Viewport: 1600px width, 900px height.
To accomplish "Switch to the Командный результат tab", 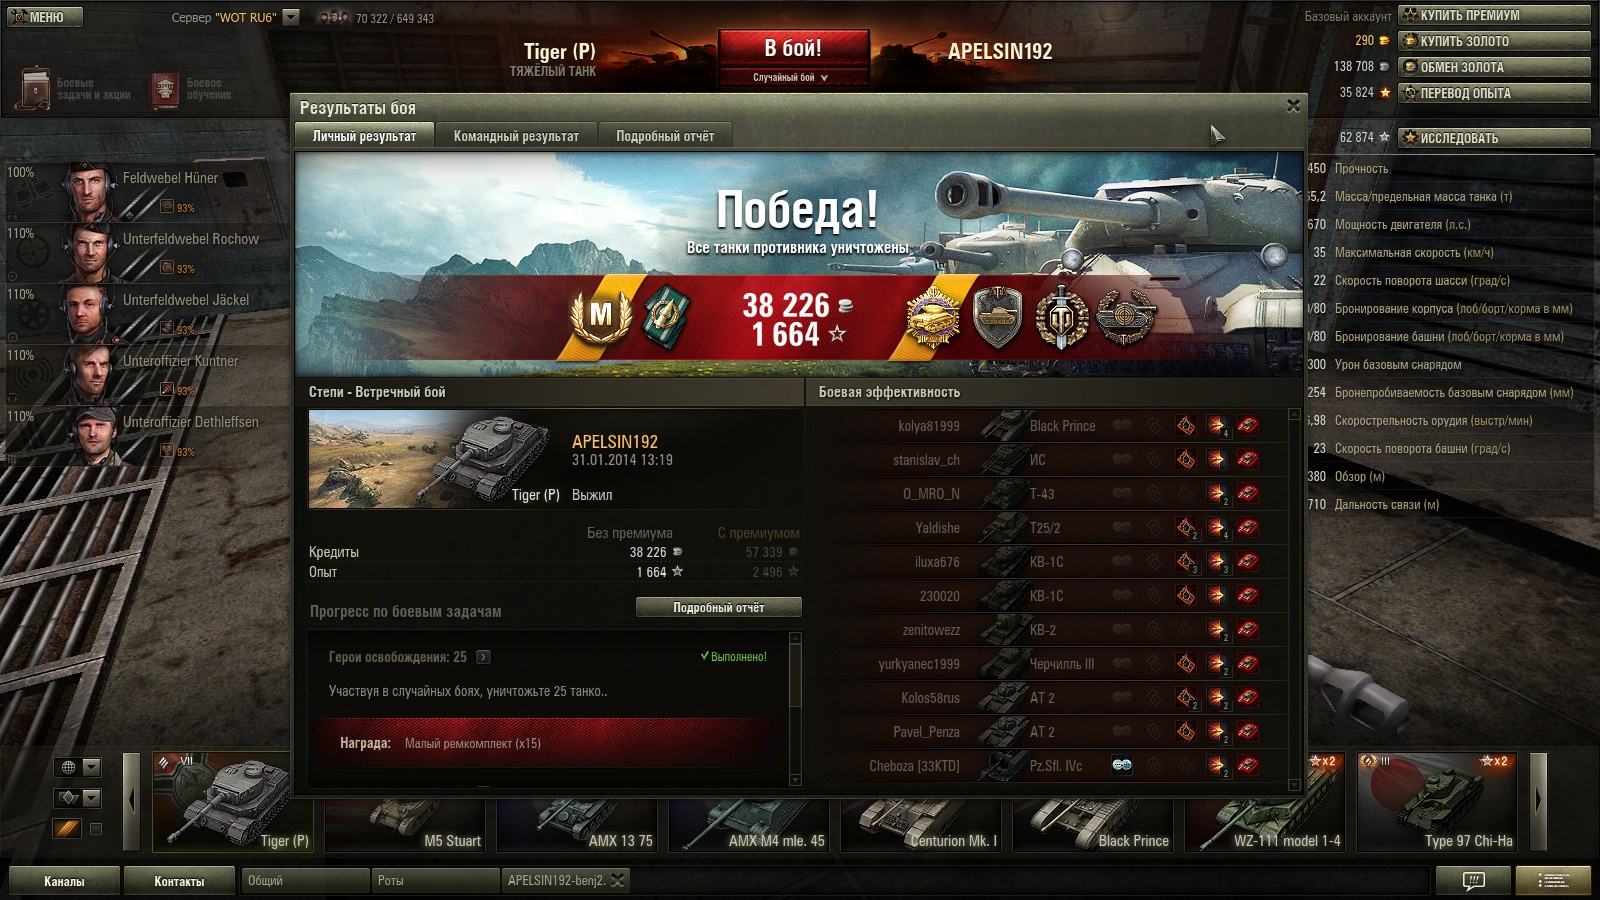I will tap(516, 136).
